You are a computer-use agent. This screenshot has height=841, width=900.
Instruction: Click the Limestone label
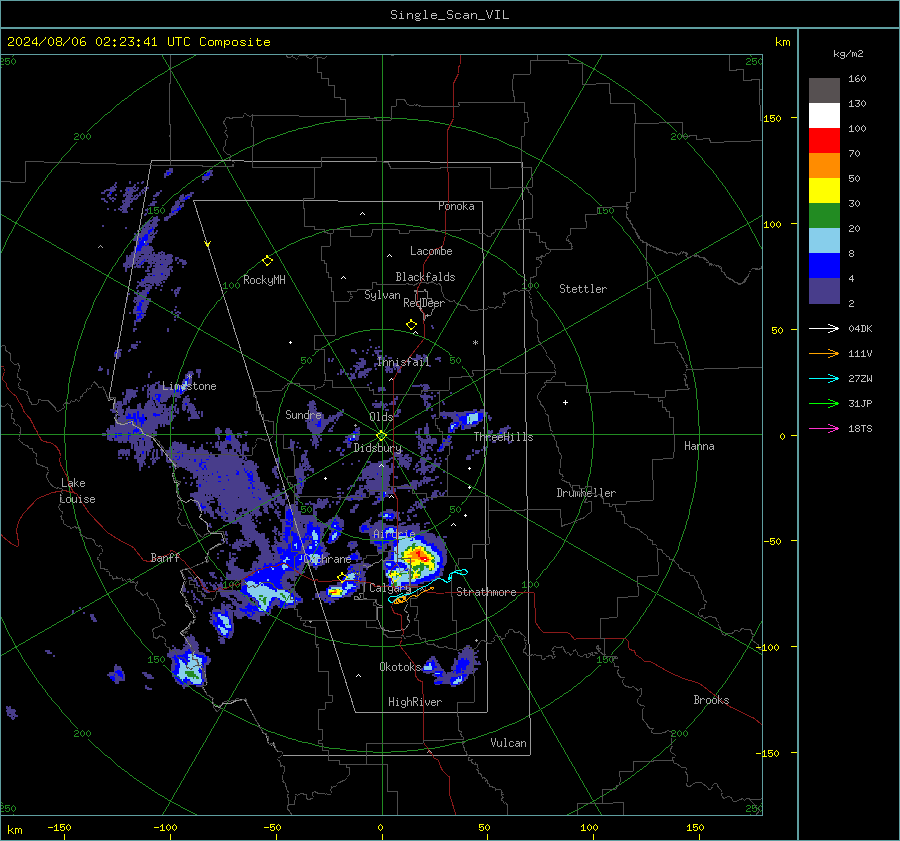(189, 386)
